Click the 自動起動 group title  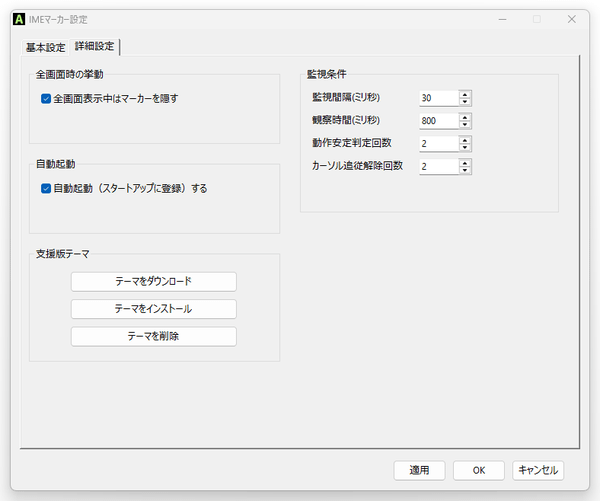coord(55,164)
